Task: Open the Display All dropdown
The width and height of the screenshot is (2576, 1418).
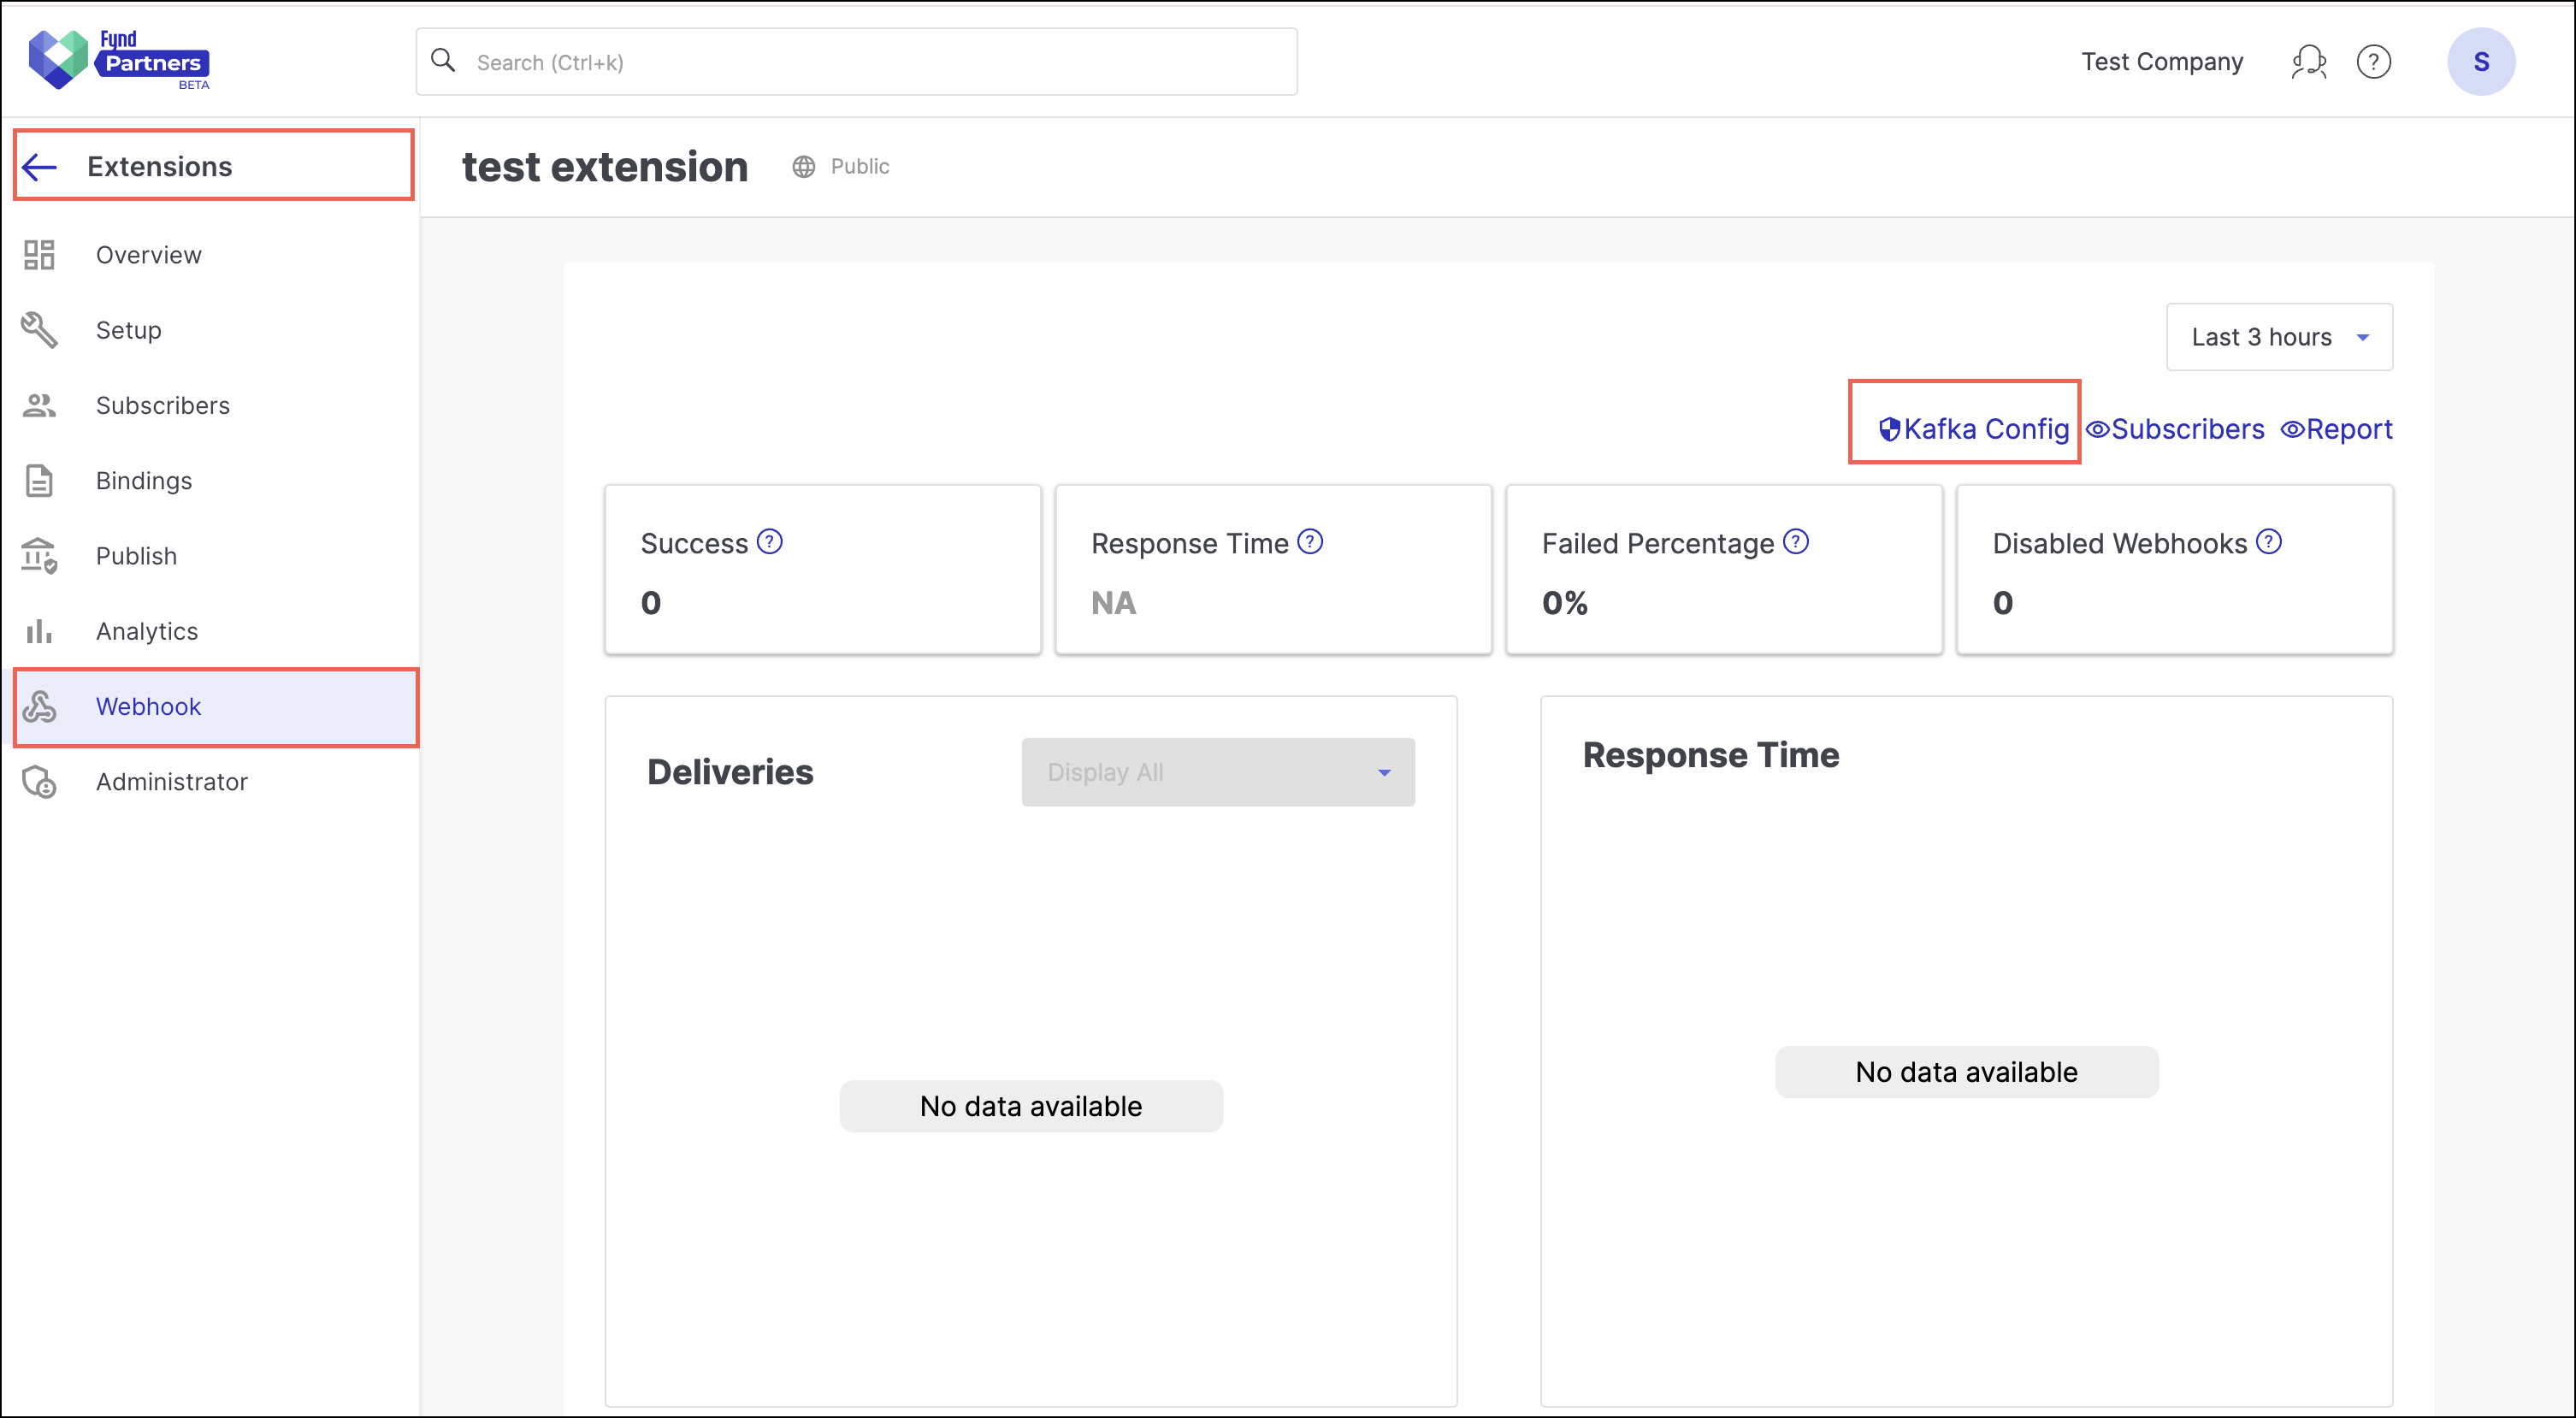Action: tap(1218, 772)
